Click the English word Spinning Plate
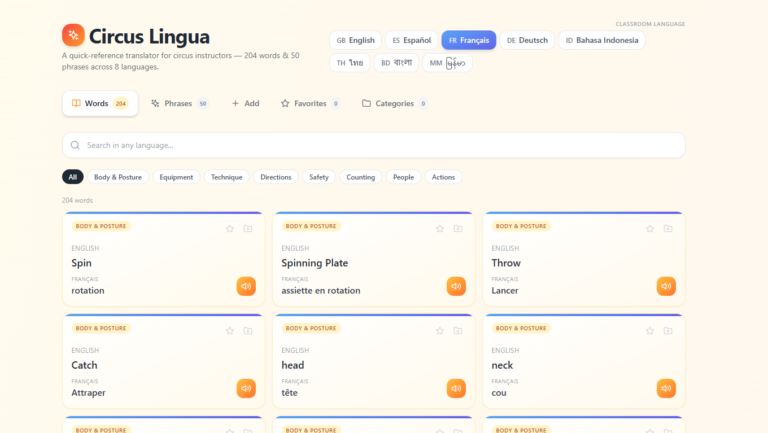Viewport: 768px width, 433px height. point(314,263)
